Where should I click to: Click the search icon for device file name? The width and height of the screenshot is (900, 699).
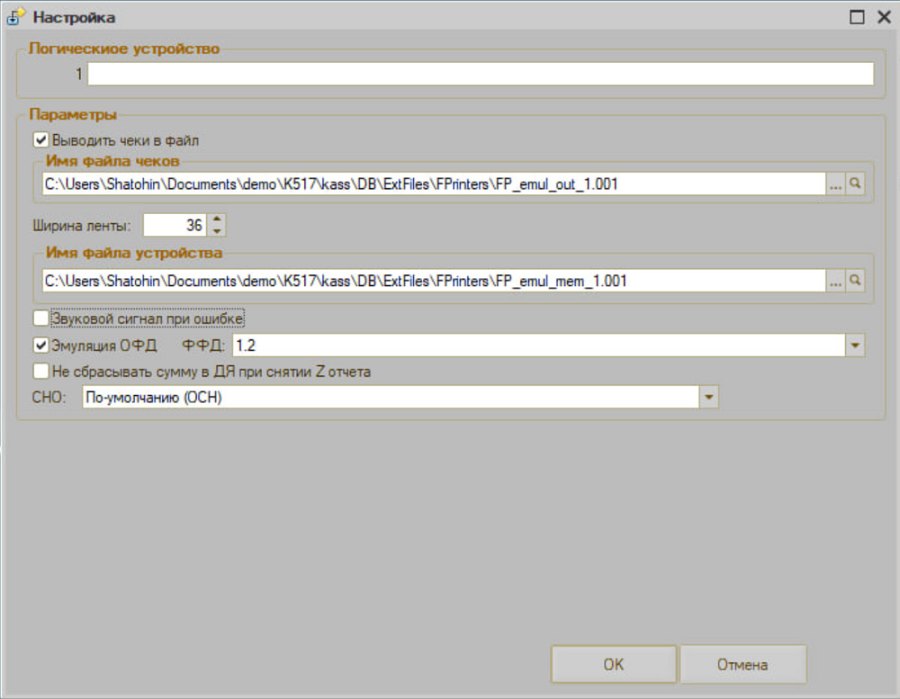click(855, 281)
